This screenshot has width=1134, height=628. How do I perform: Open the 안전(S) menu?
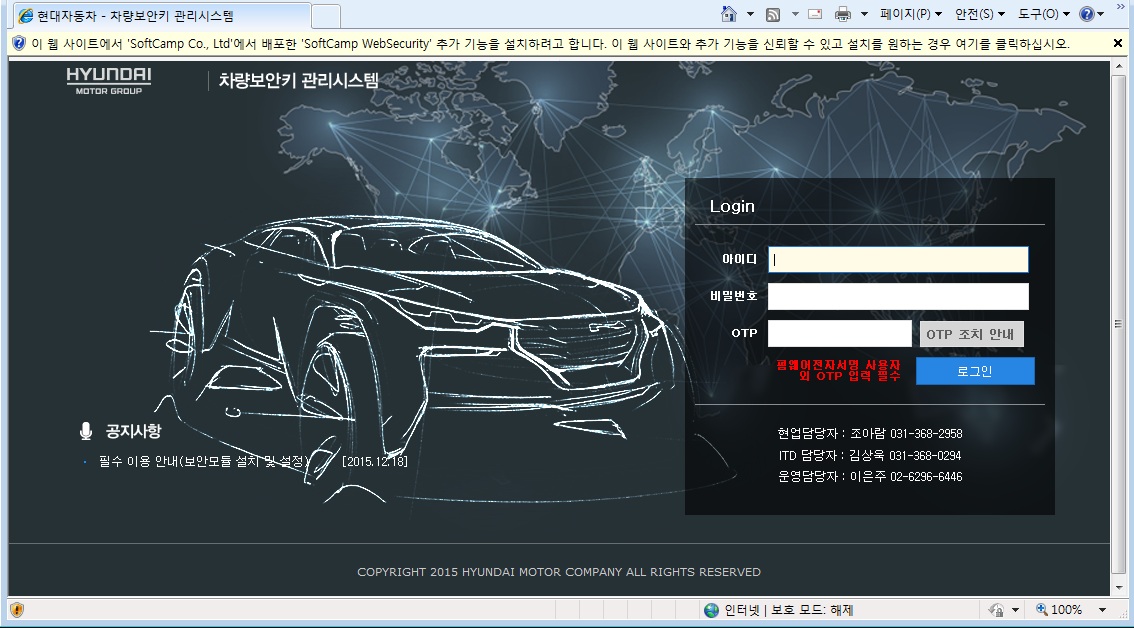(x=980, y=14)
